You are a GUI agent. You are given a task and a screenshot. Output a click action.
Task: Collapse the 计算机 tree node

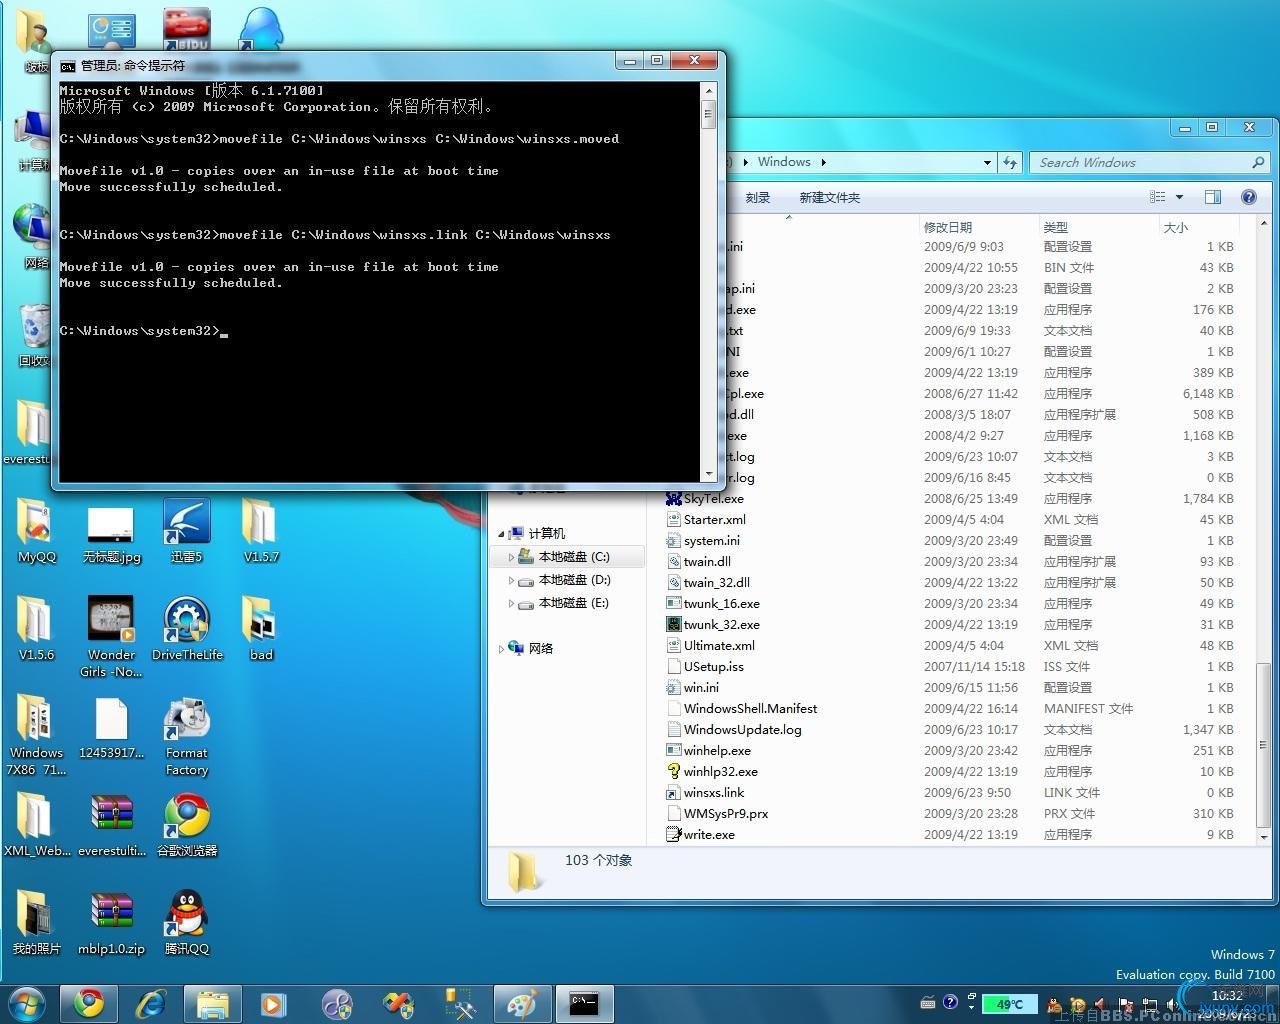(501, 534)
